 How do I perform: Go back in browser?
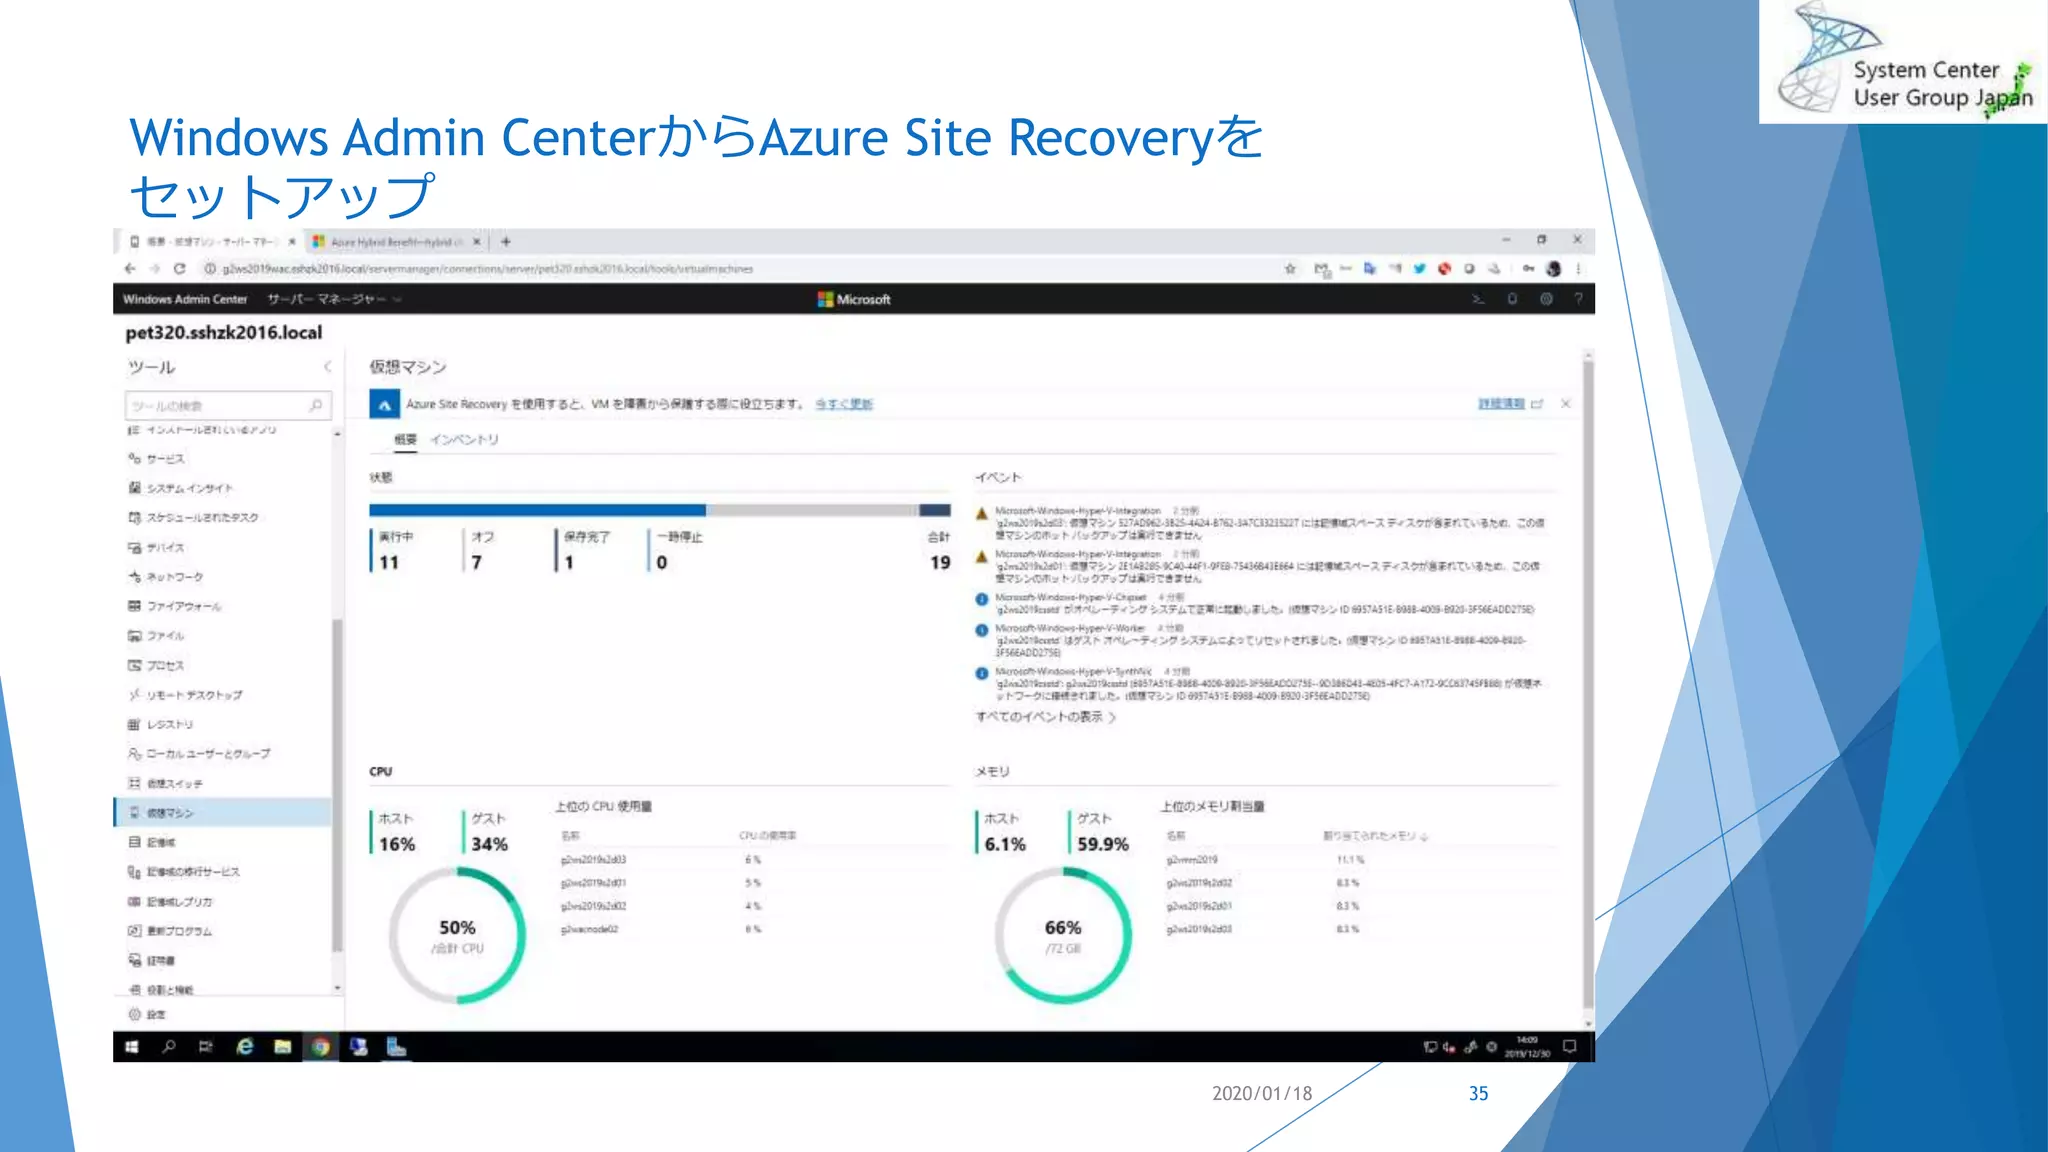coord(130,269)
